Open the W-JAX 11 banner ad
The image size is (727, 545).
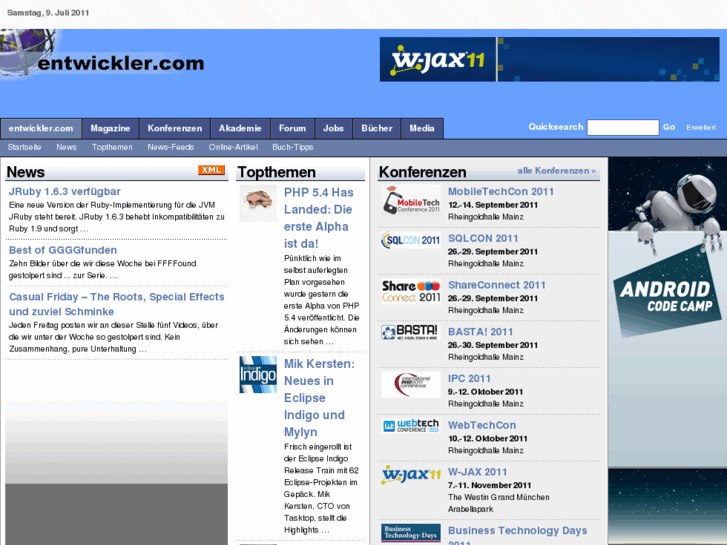coord(549,59)
